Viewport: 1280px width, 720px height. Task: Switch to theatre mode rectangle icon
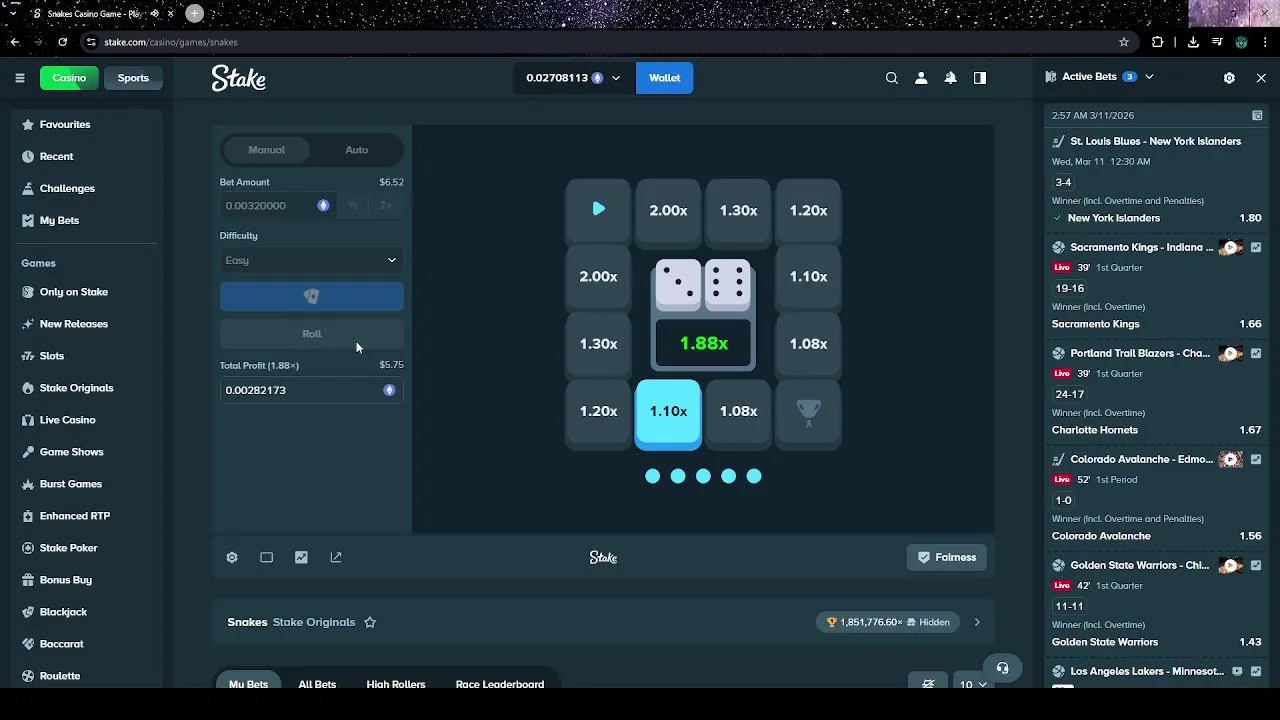(266, 557)
